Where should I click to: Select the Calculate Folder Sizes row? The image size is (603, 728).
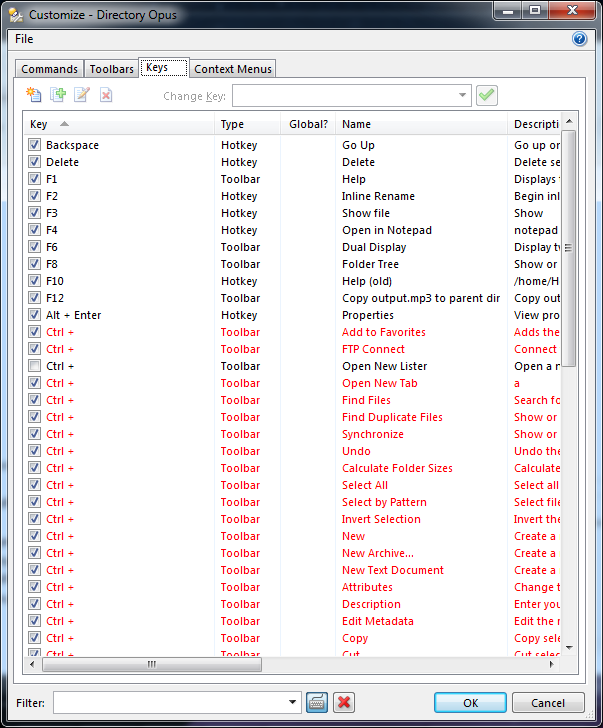pos(292,468)
